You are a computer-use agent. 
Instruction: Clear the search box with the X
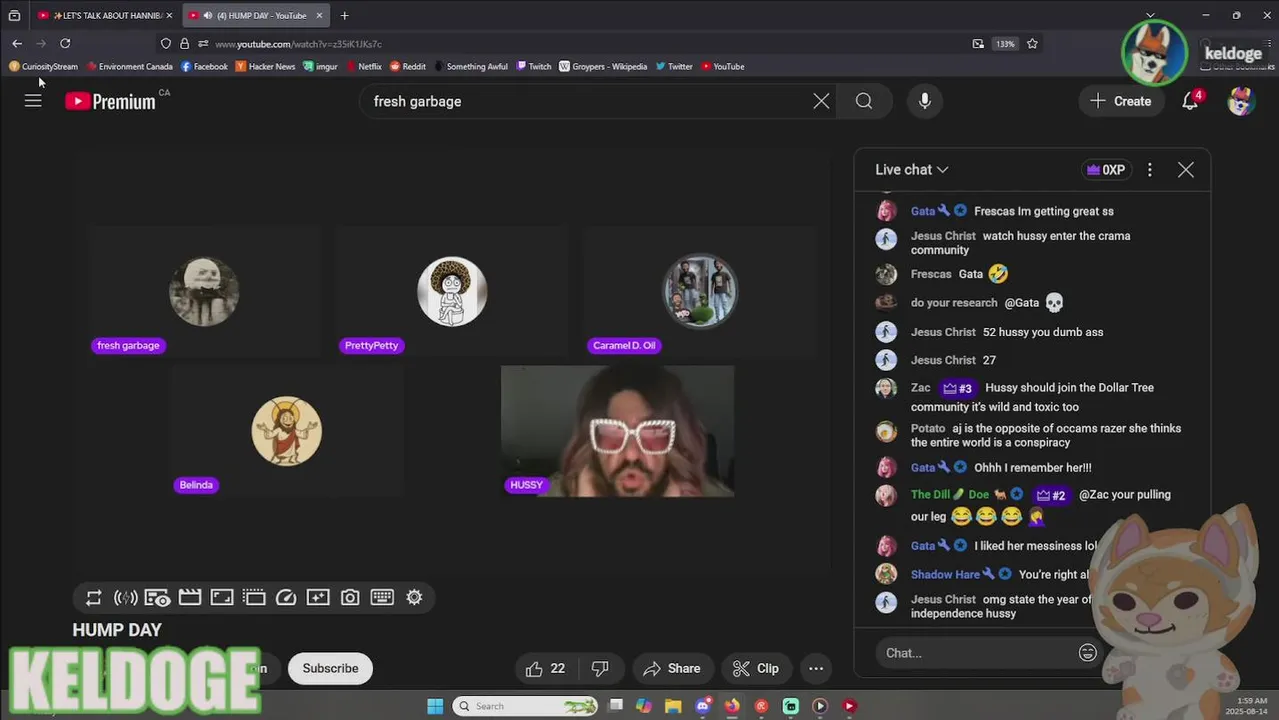click(x=821, y=101)
